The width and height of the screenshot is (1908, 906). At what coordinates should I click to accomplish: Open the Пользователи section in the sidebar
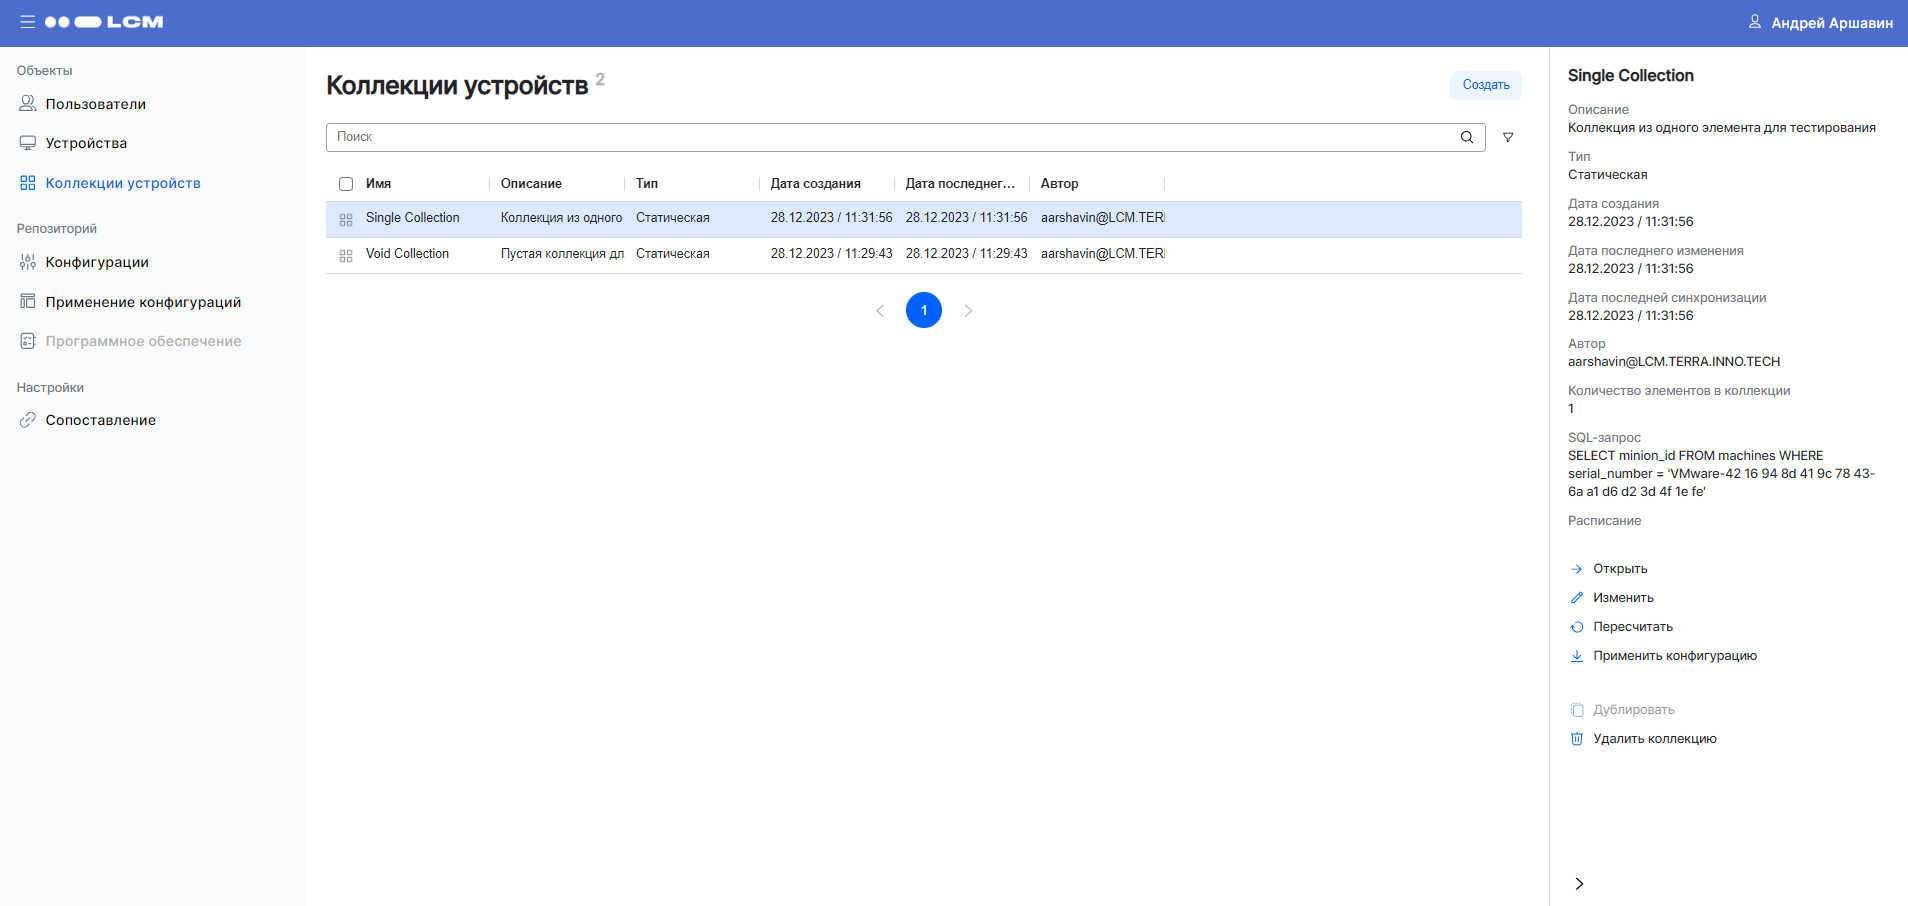pos(95,104)
